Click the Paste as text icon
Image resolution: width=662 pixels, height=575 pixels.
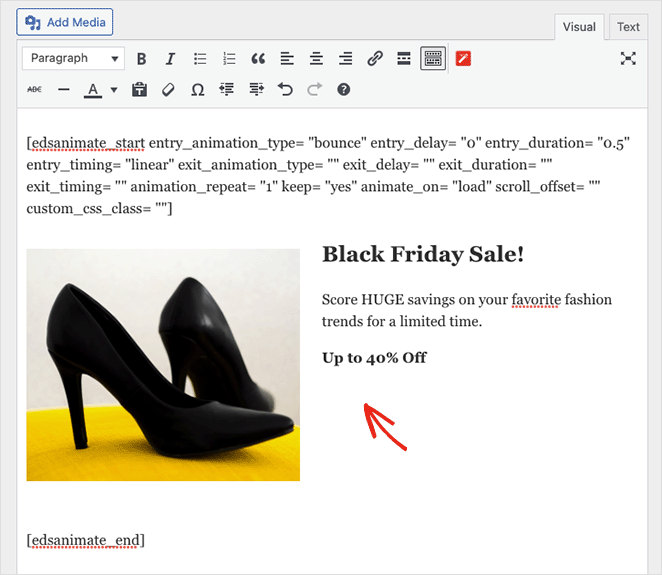139,90
